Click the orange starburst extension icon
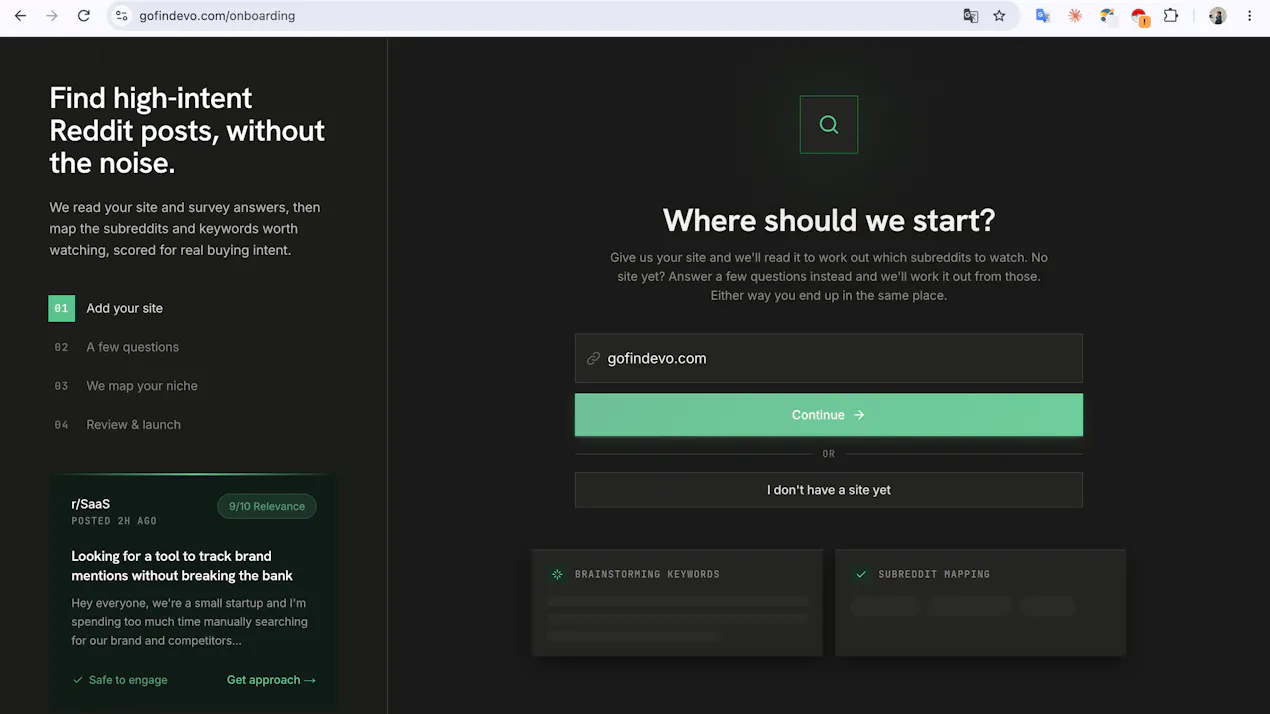 1075,16
